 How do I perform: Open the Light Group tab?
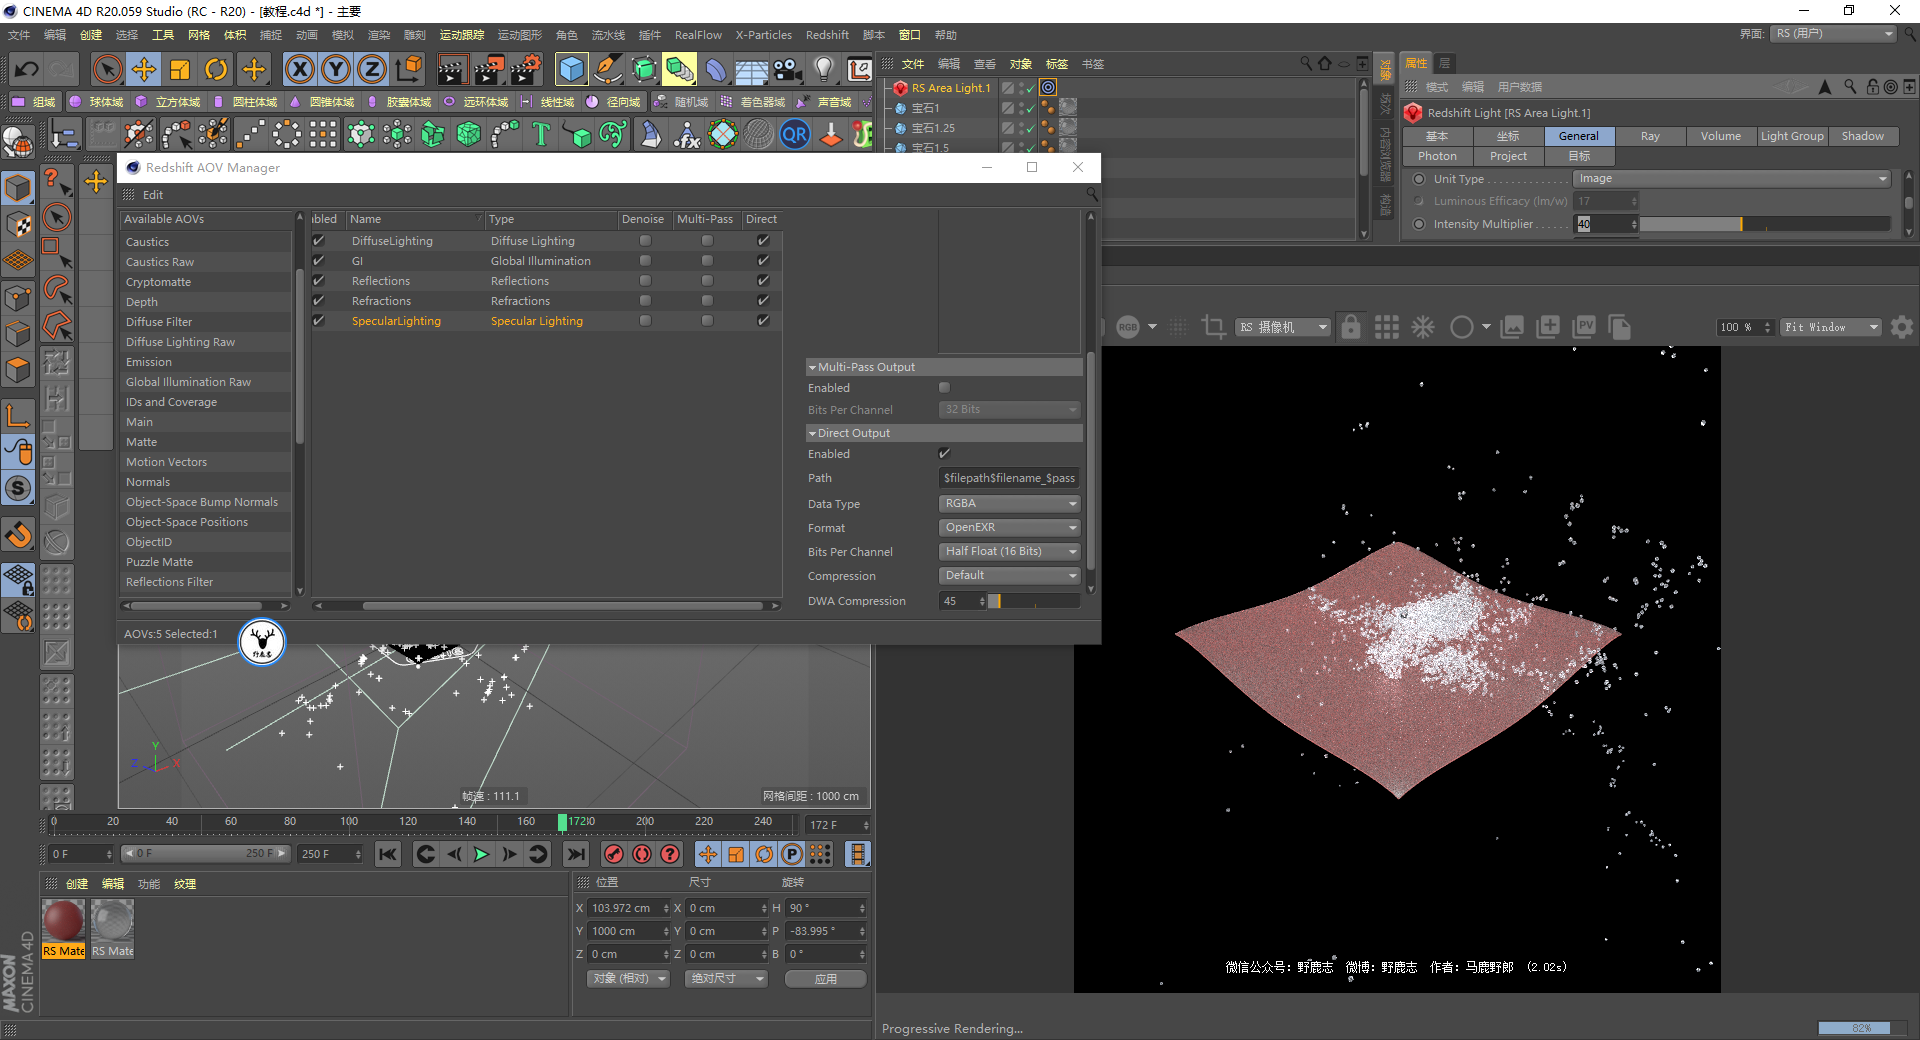coord(1792,136)
